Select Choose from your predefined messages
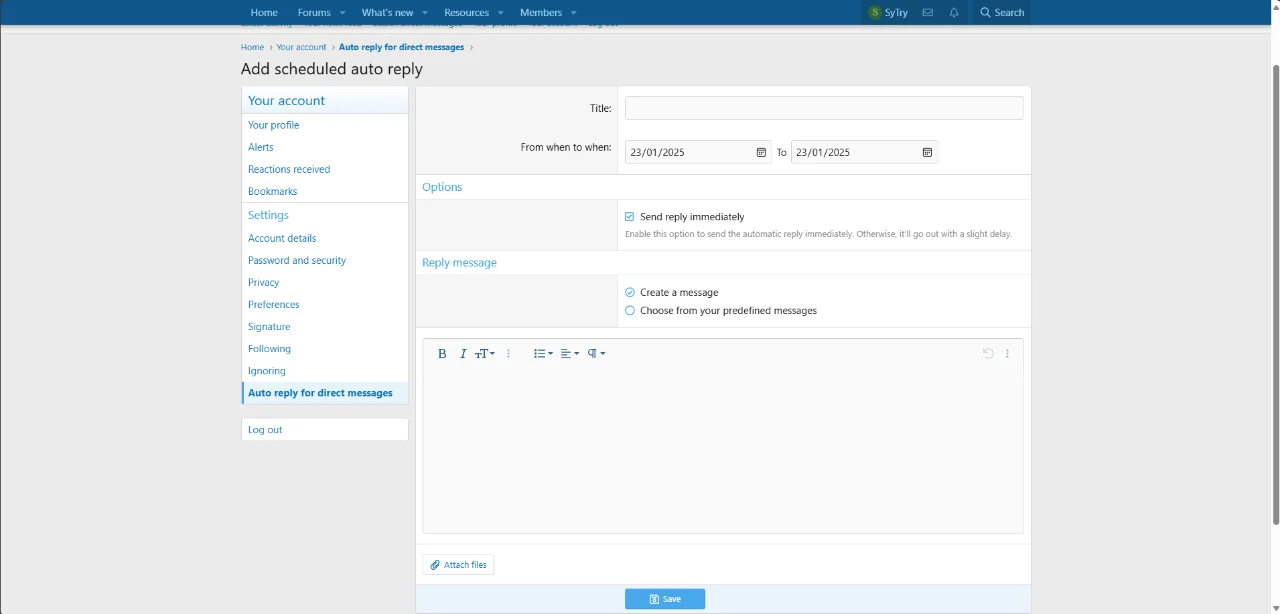This screenshot has height=614, width=1280. click(630, 311)
